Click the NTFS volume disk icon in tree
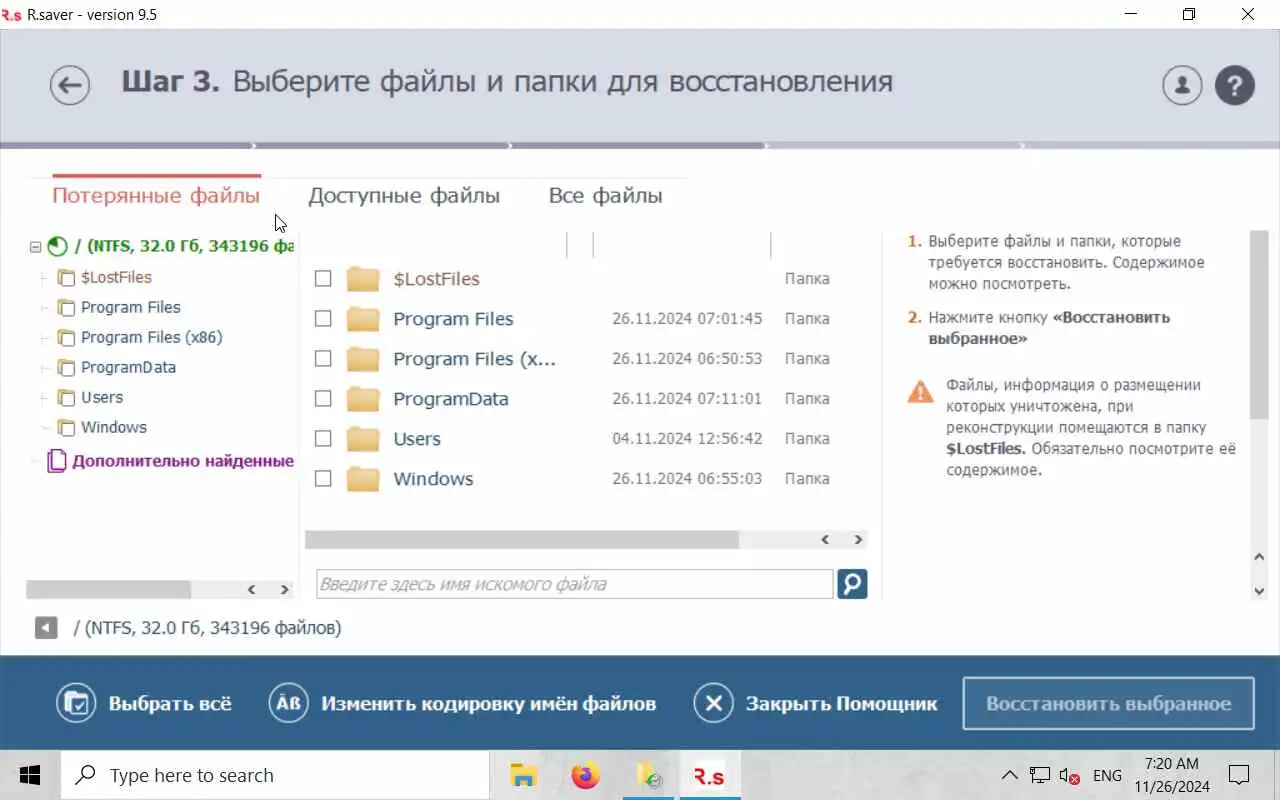 pos(58,246)
